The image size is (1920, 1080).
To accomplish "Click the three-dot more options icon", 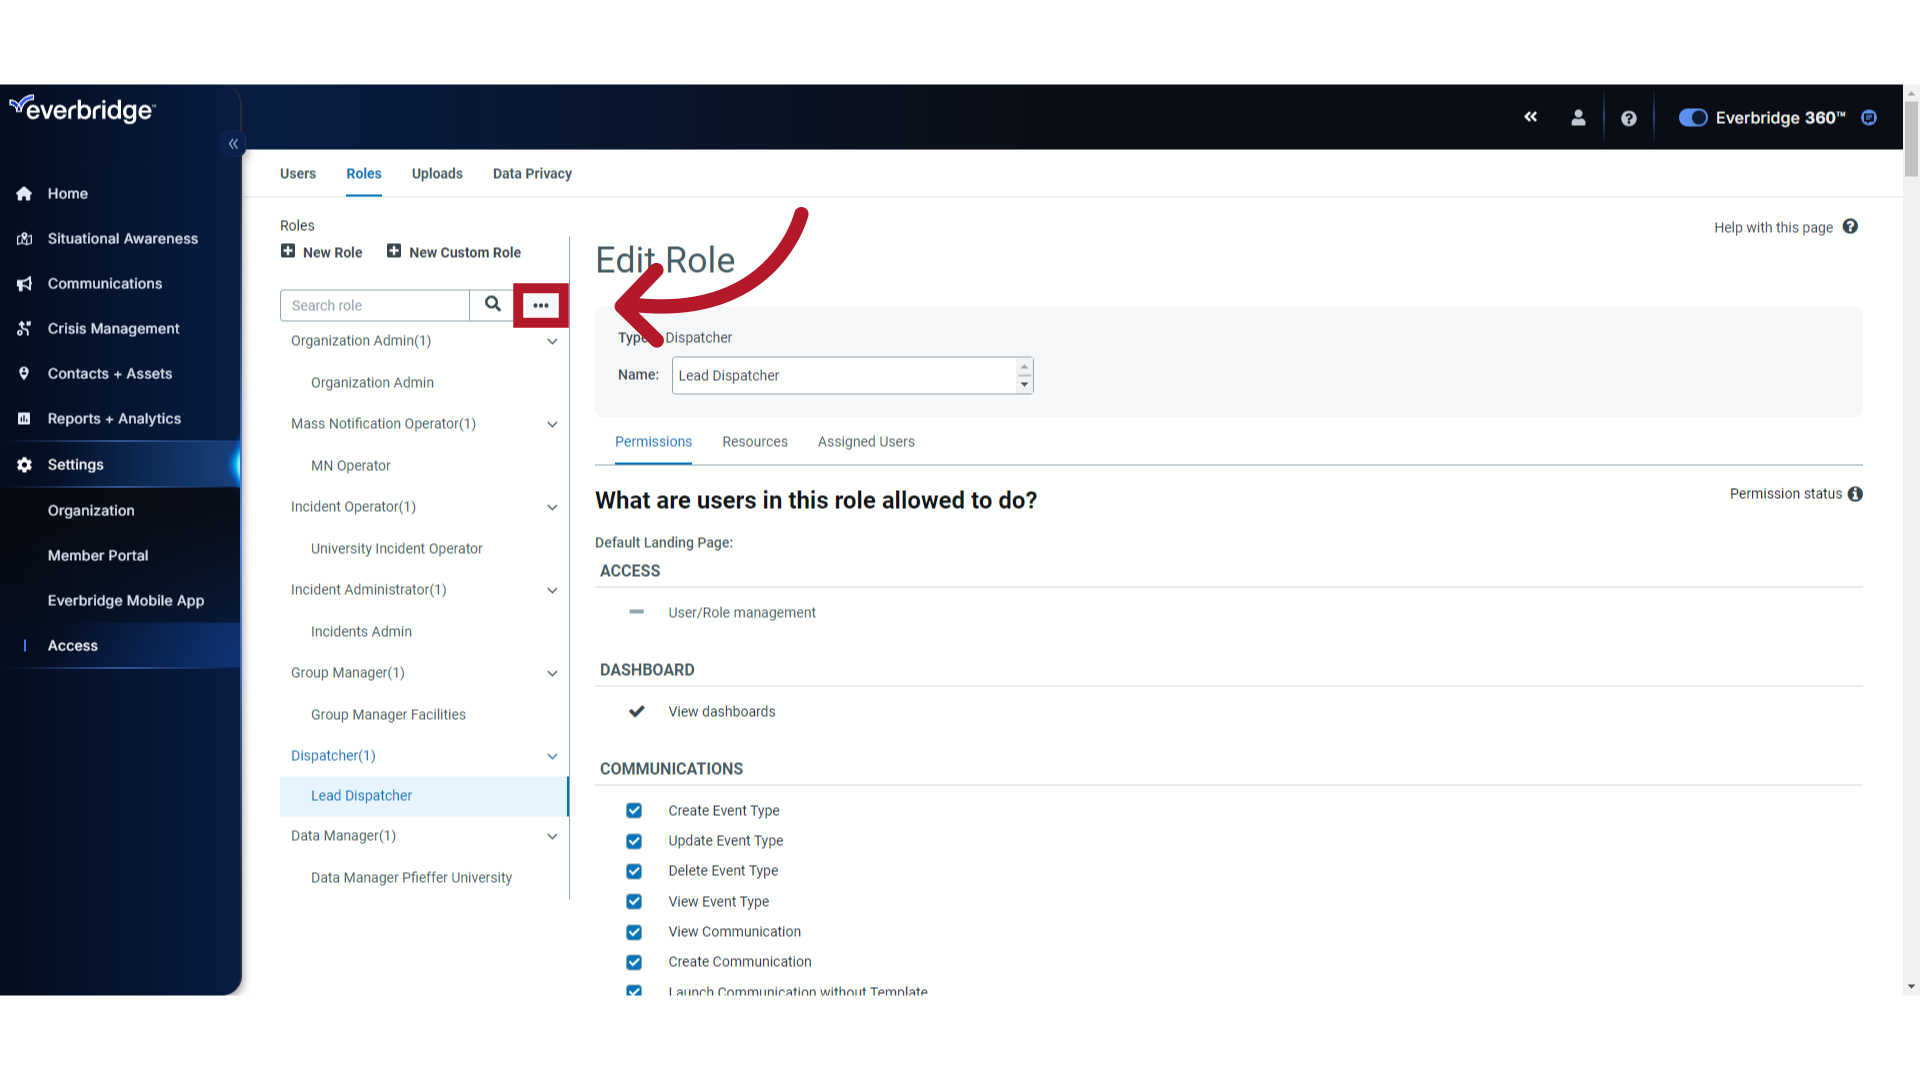I will point(539,305).
